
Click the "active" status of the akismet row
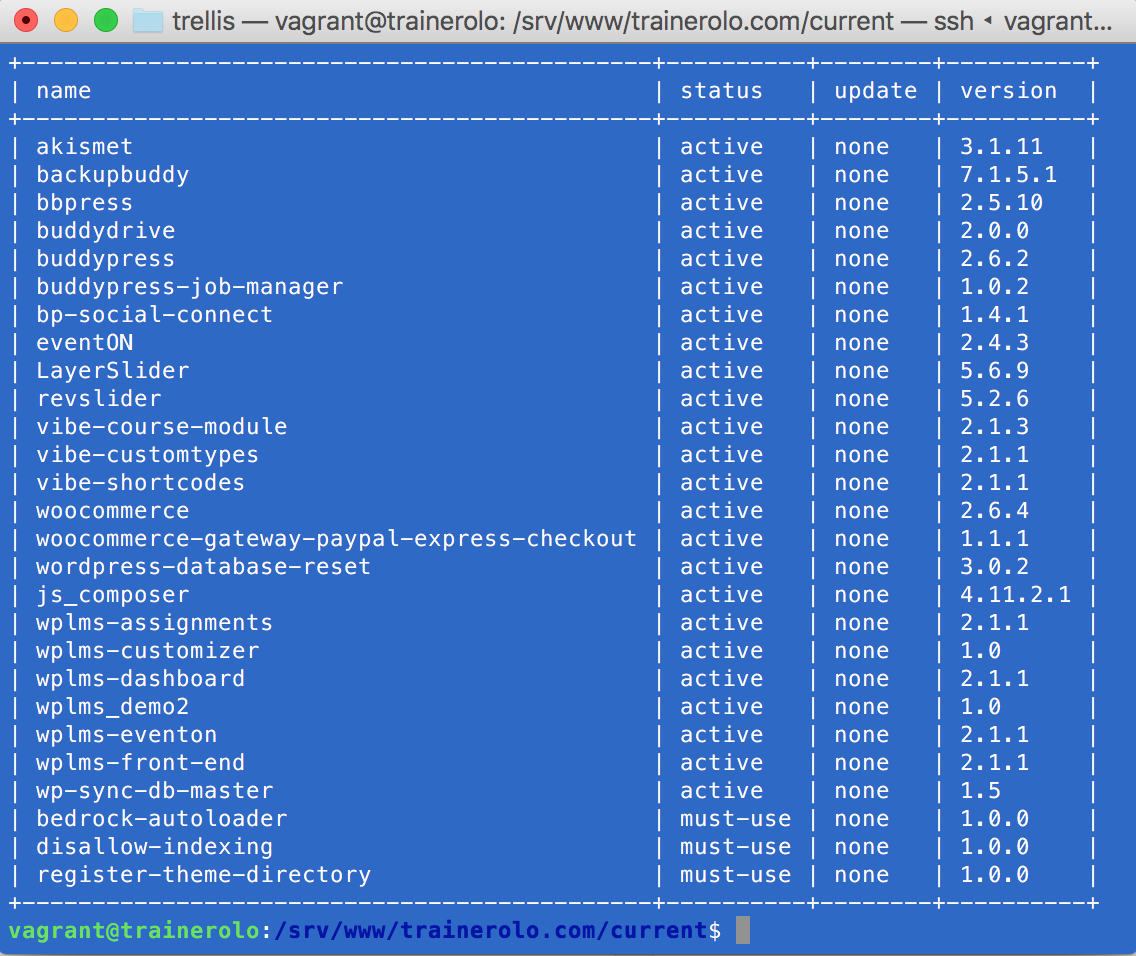tap(722, 146)
